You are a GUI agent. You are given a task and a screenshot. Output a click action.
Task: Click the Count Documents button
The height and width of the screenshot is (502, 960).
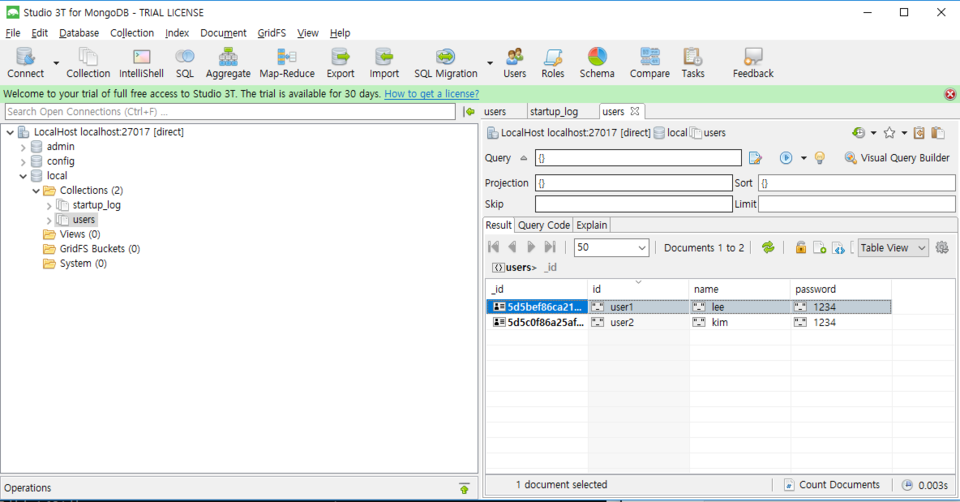pos(832,485)
